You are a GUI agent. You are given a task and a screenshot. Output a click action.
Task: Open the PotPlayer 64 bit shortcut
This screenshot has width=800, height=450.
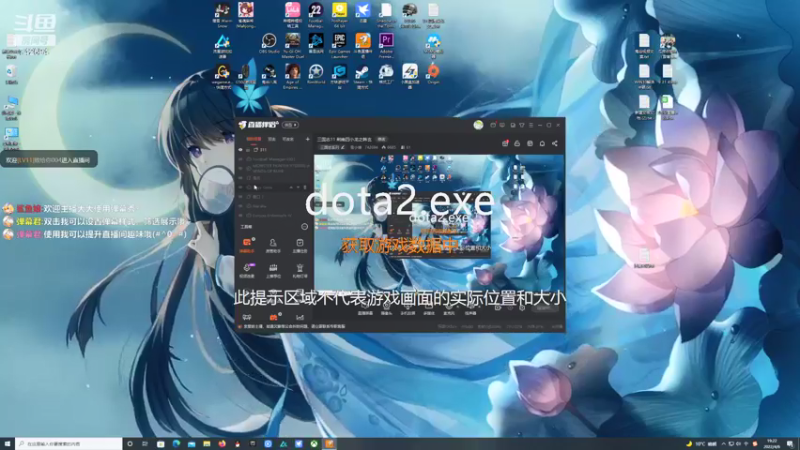pyautogui.click(x=339, y=14)
